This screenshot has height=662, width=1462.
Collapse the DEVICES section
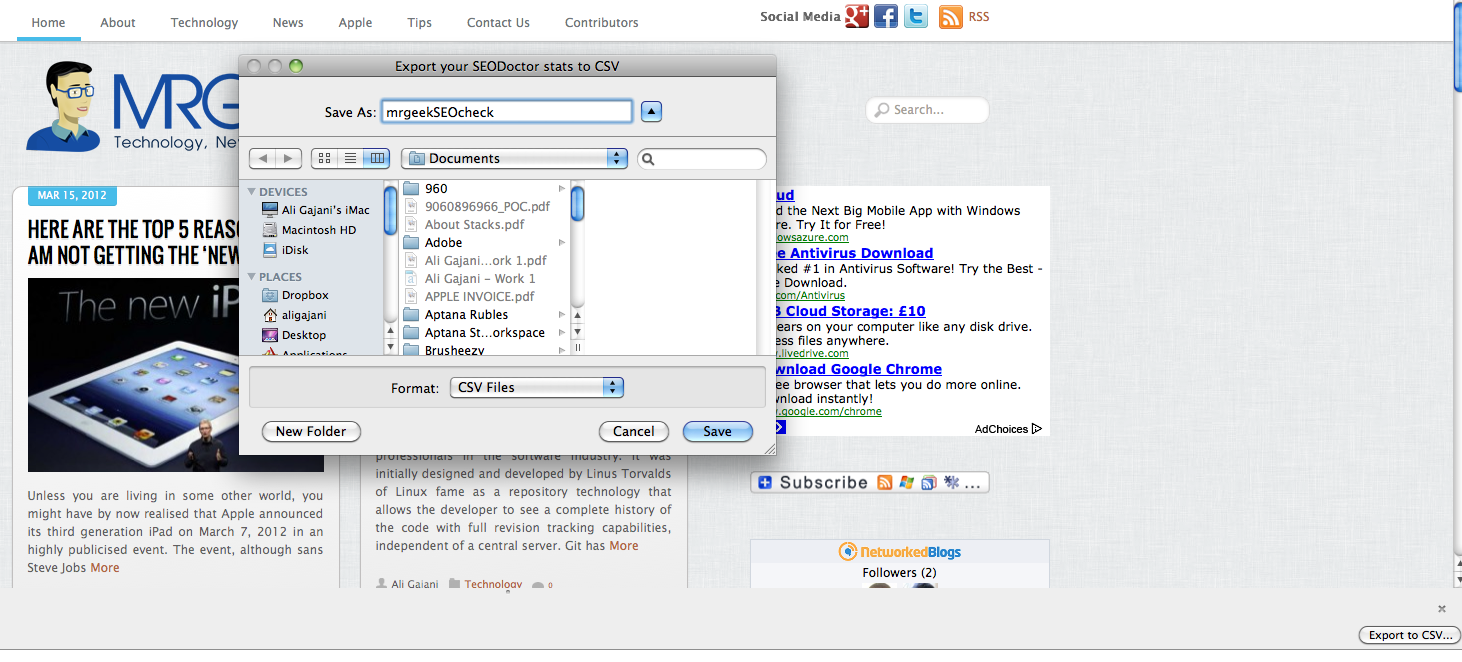coord(252,192)
